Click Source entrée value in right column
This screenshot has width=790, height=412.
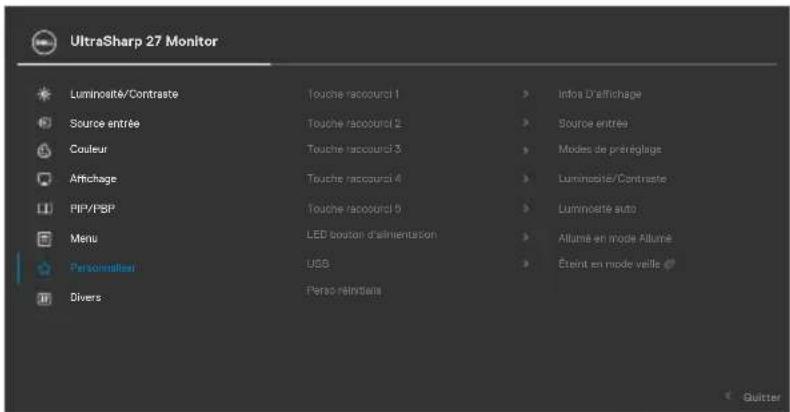593,123
